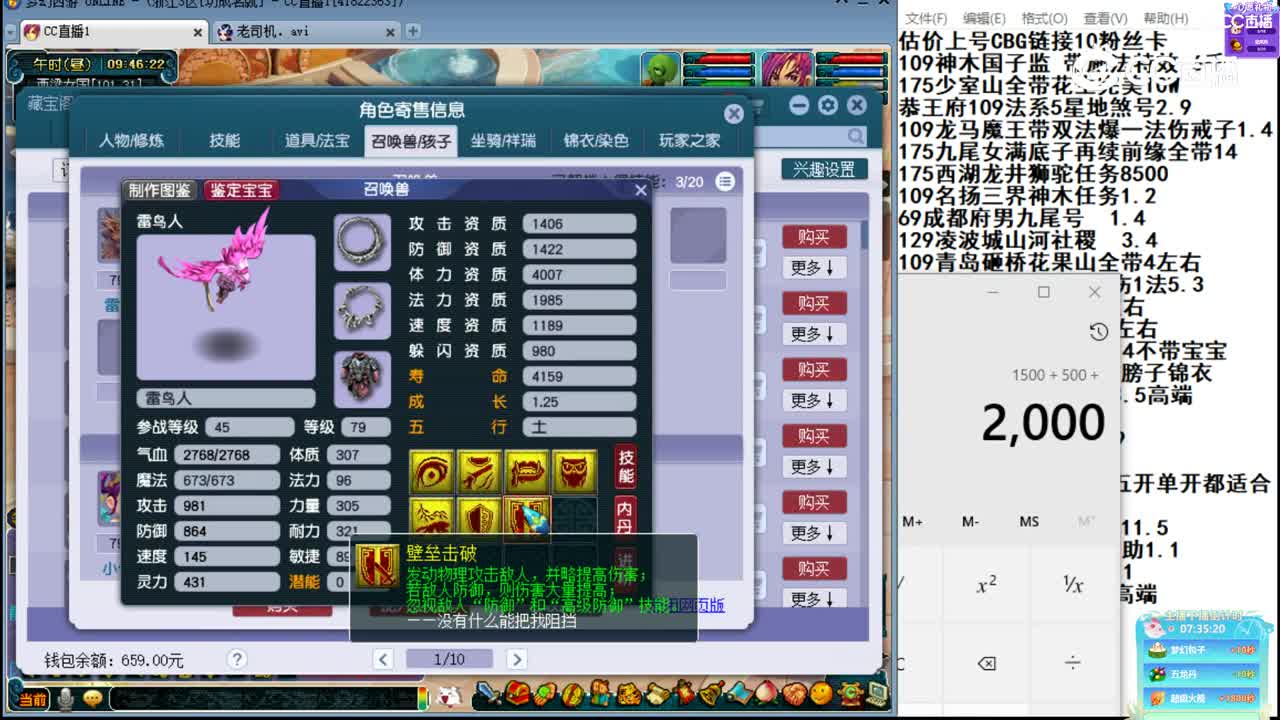The height and width of the screenshot is (720, 1280).
Task: Inspect the bracelet equipment slot
Action: [362, 309]
